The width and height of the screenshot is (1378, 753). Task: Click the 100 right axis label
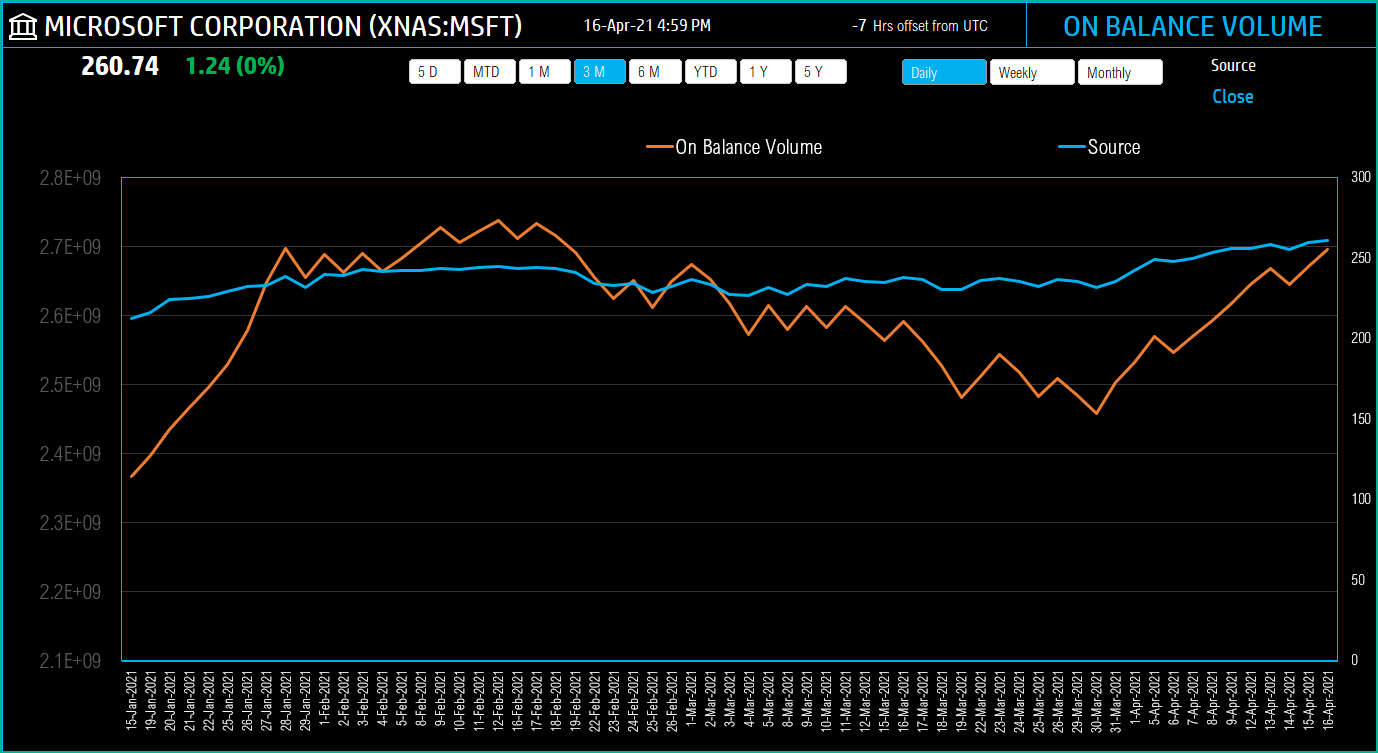point(1360,499)
